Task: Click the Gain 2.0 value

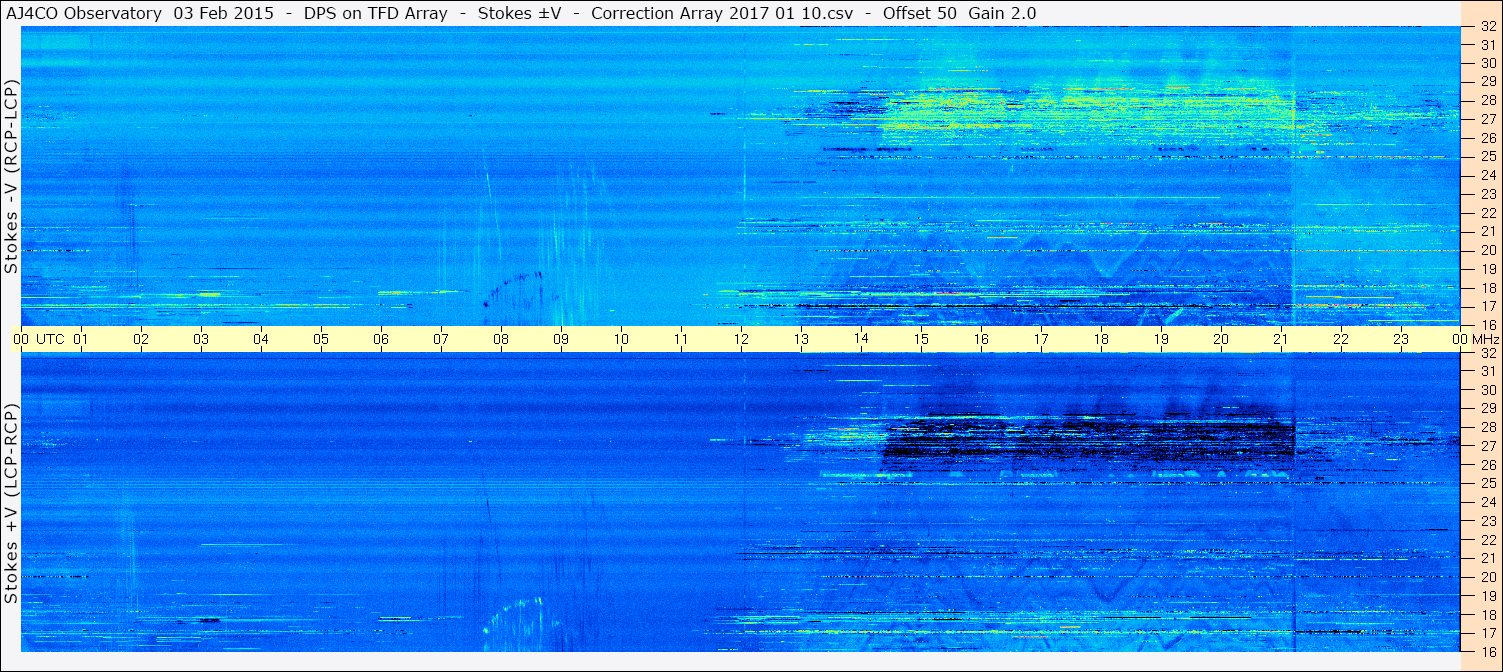Action: tap(1002, 14)
